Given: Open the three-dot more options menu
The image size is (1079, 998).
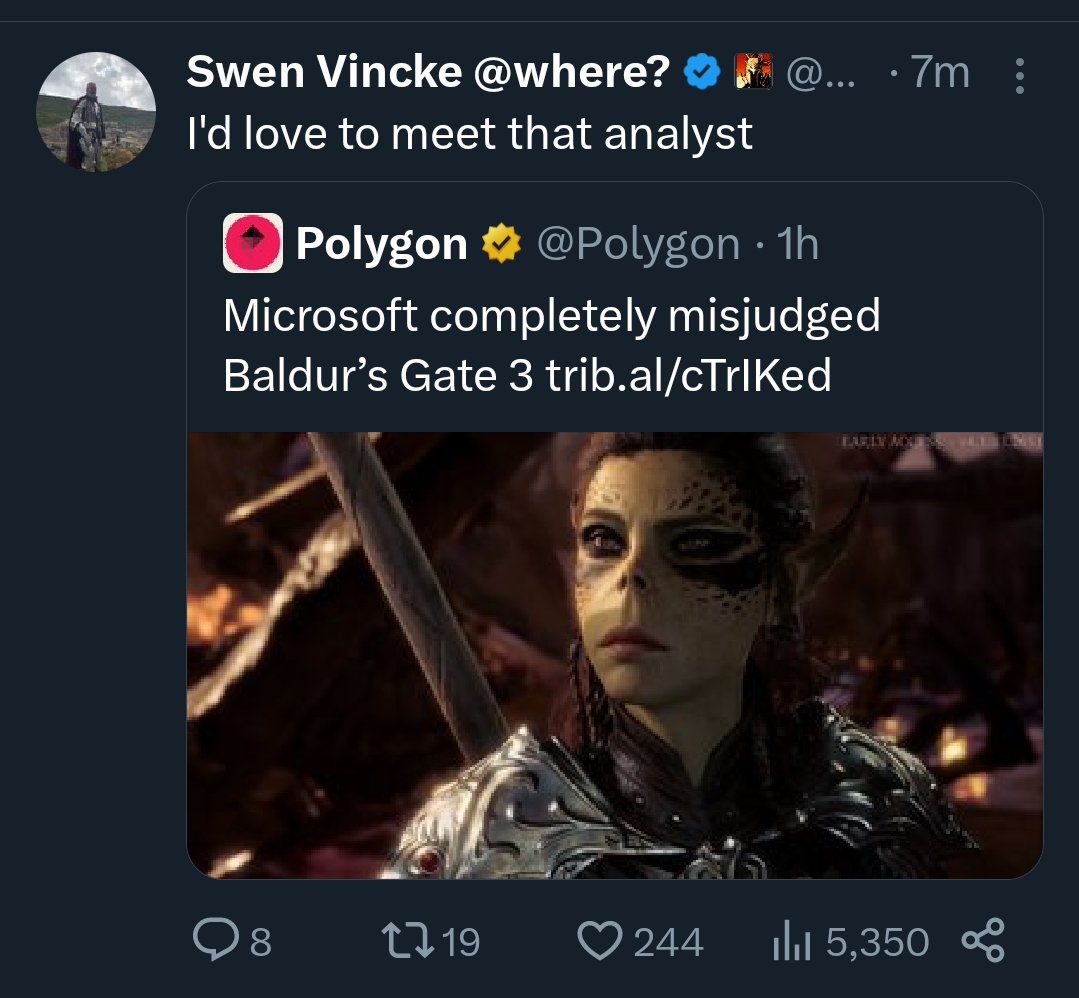Looking at the screenshot, I should coord(1019,75).
